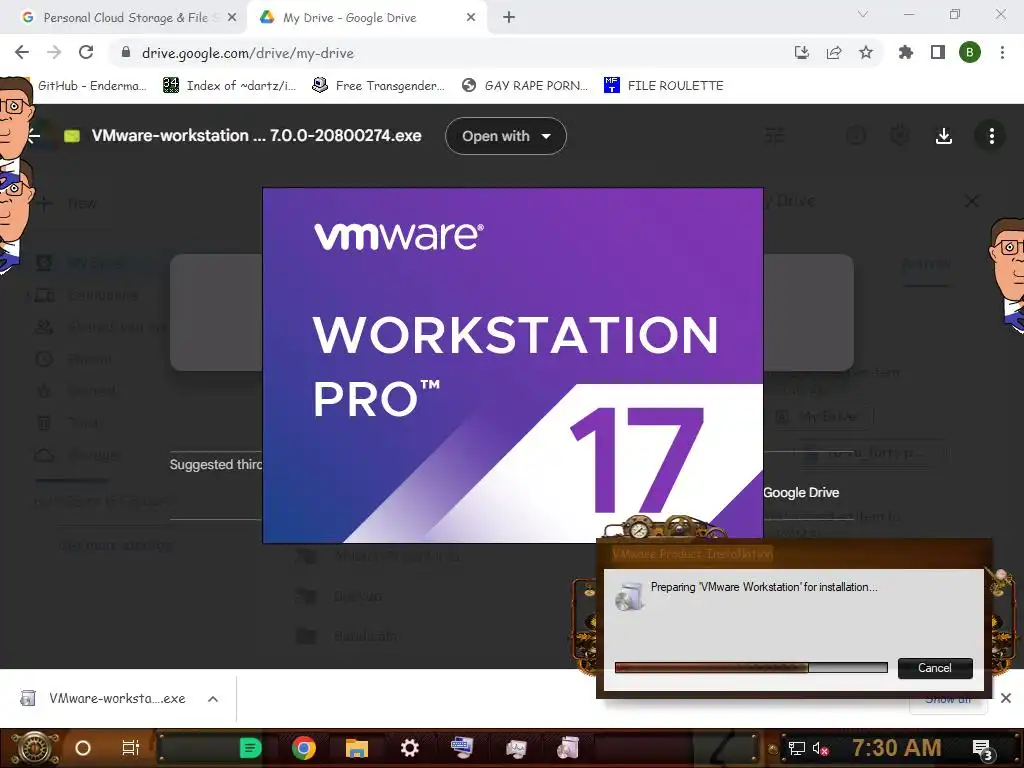The width and height of the screenshot is (1024, 768).
Task: Open Settings gear on taskbar
Action: tap(409, 748)
